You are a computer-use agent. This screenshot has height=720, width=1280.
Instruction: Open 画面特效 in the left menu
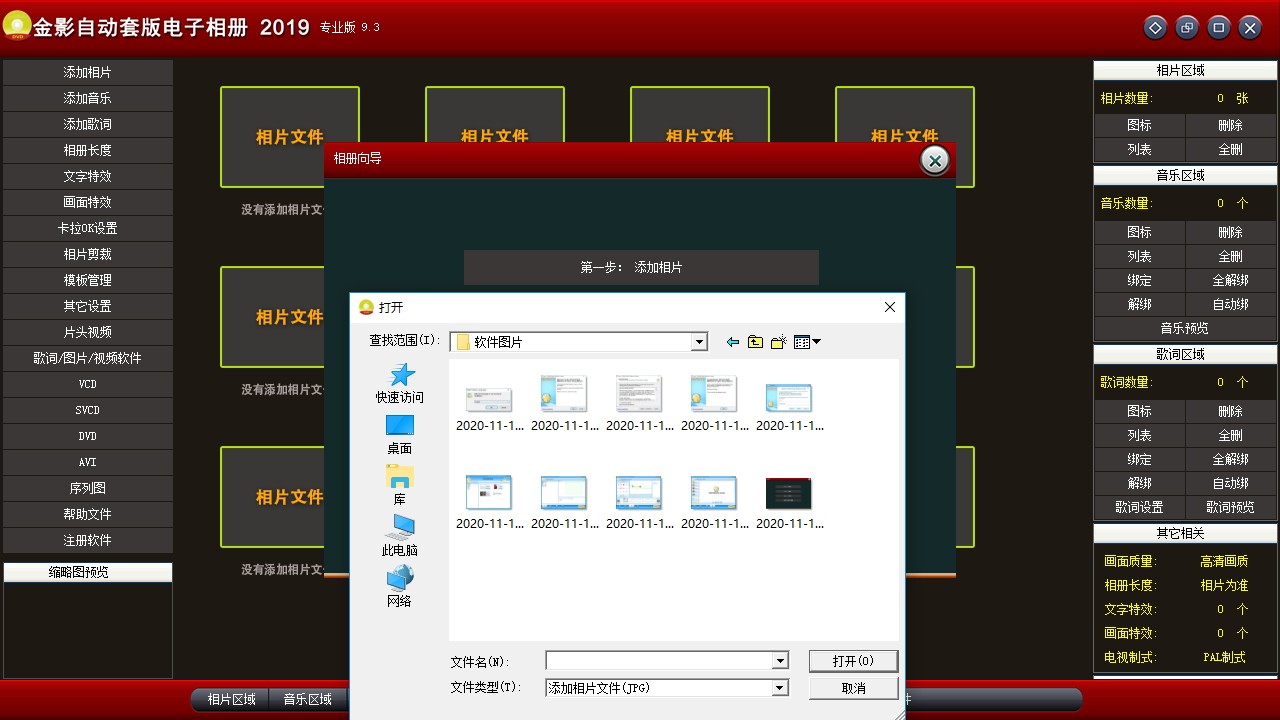[88, 202]
